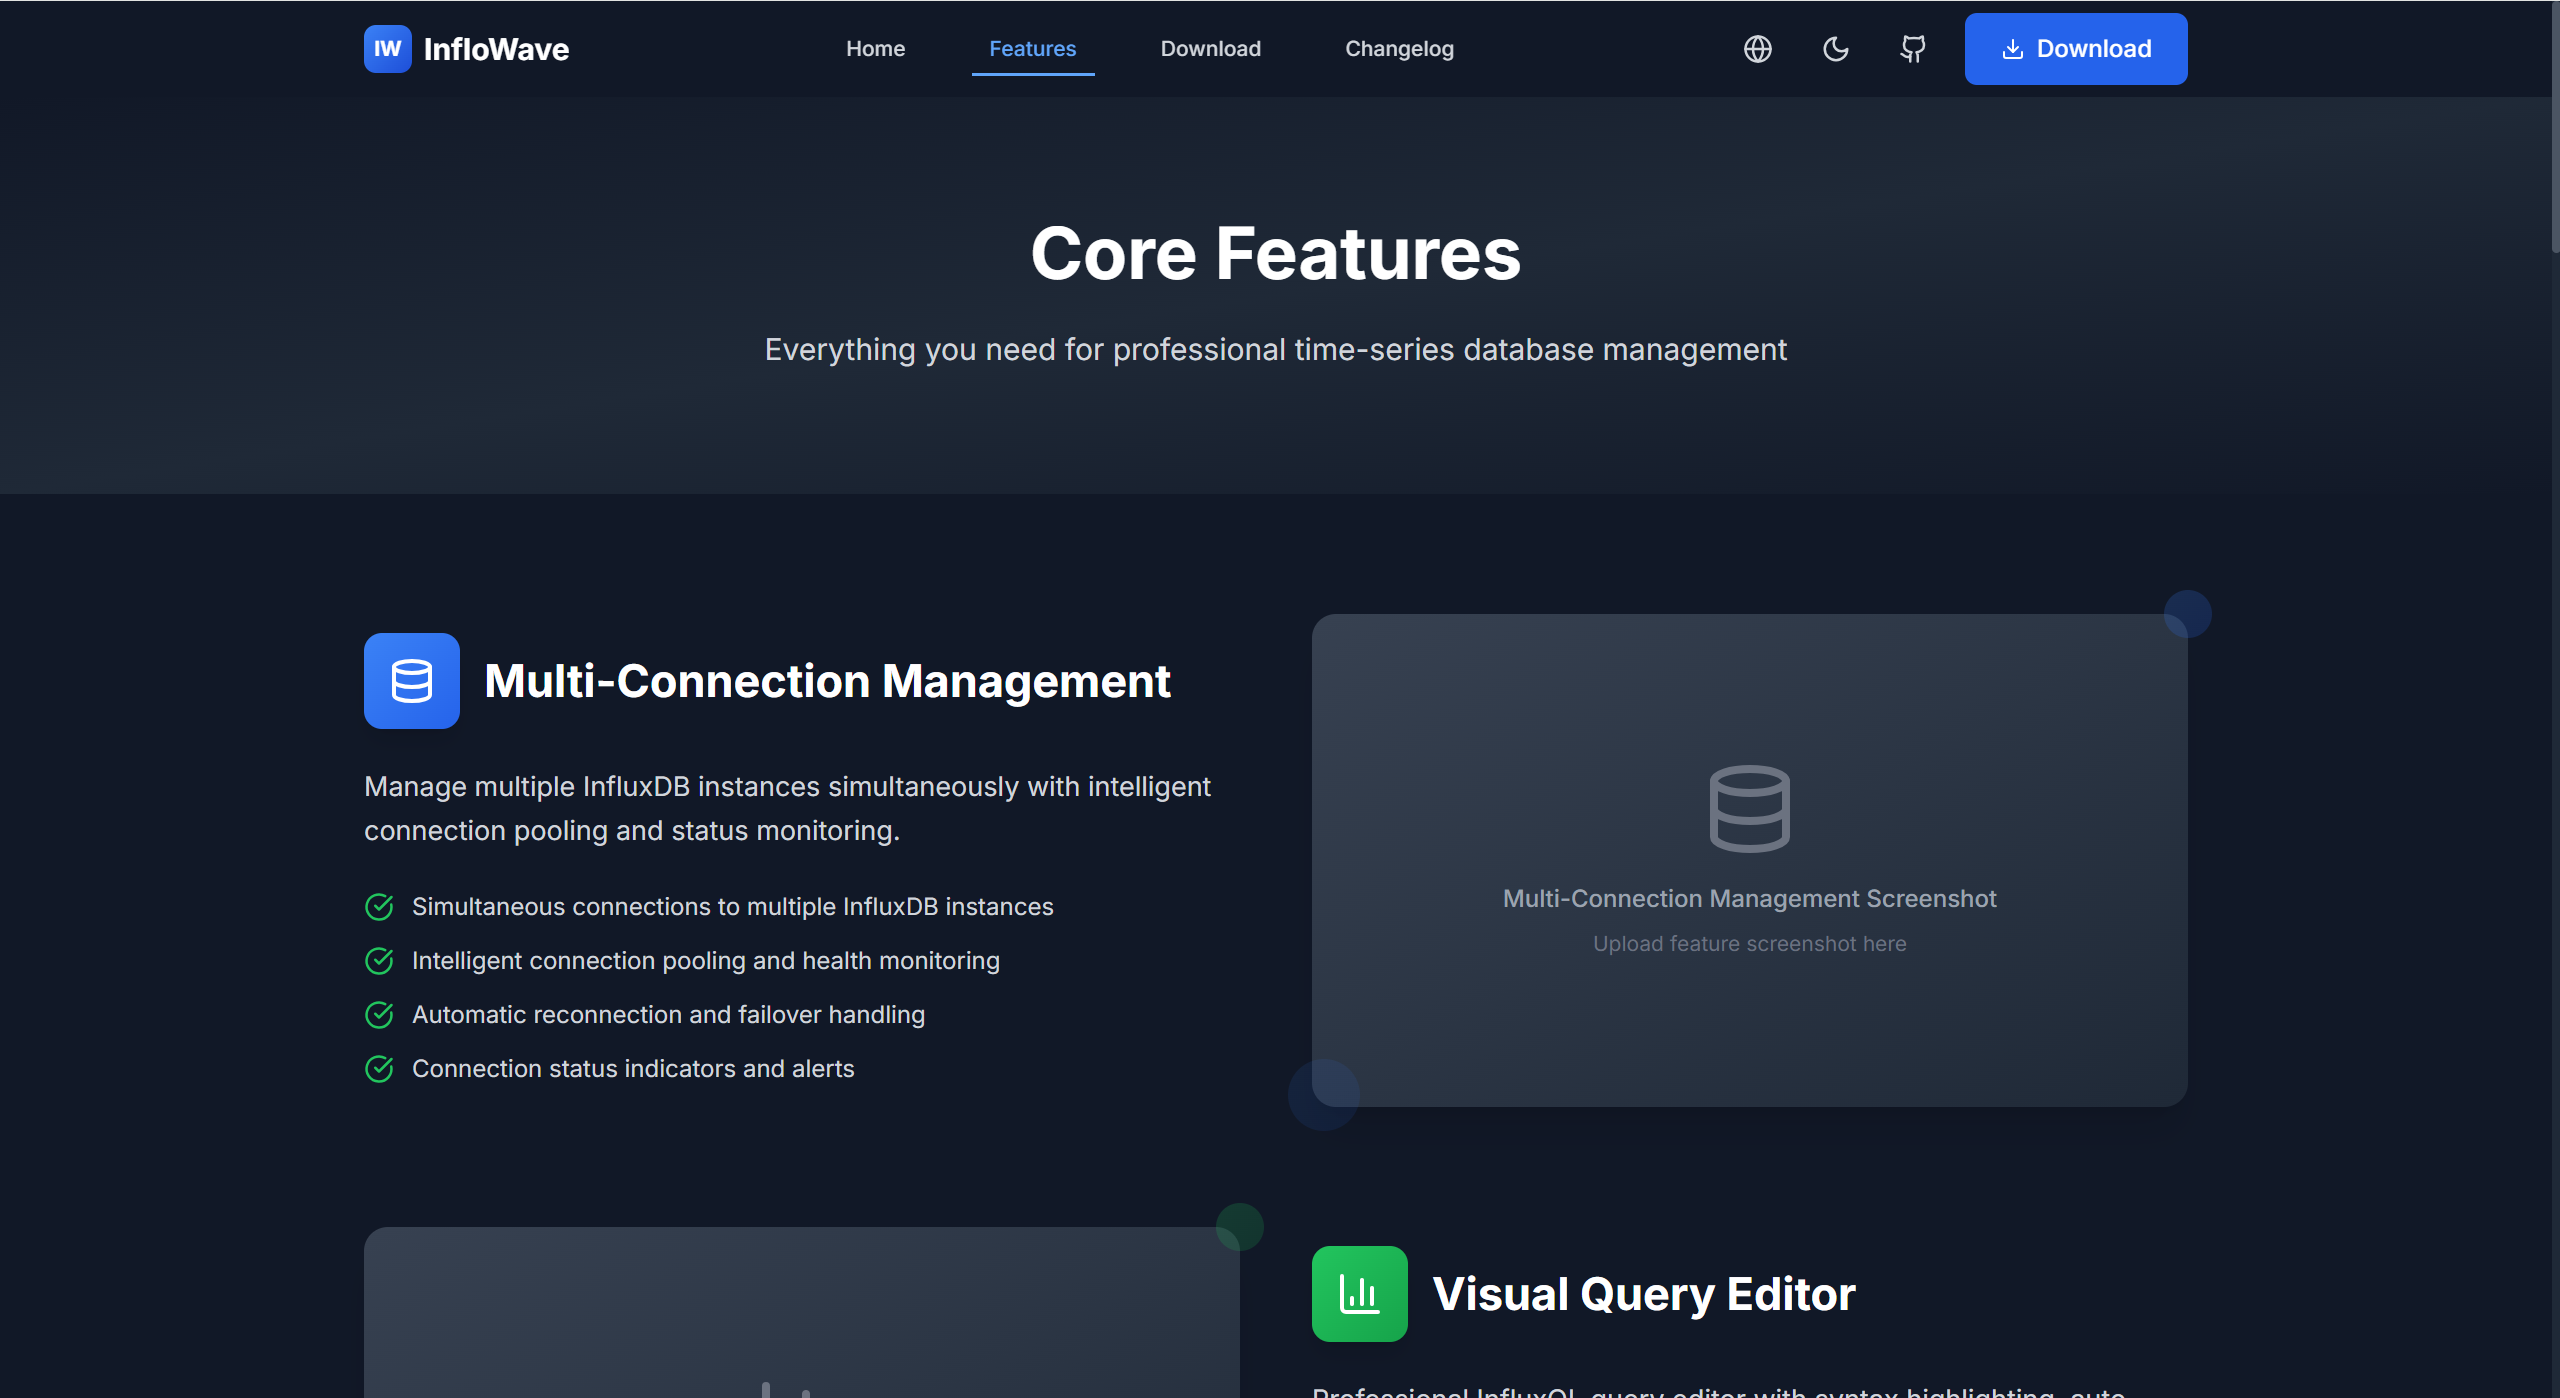Click the InfloWave brand name text

(496, 49)
